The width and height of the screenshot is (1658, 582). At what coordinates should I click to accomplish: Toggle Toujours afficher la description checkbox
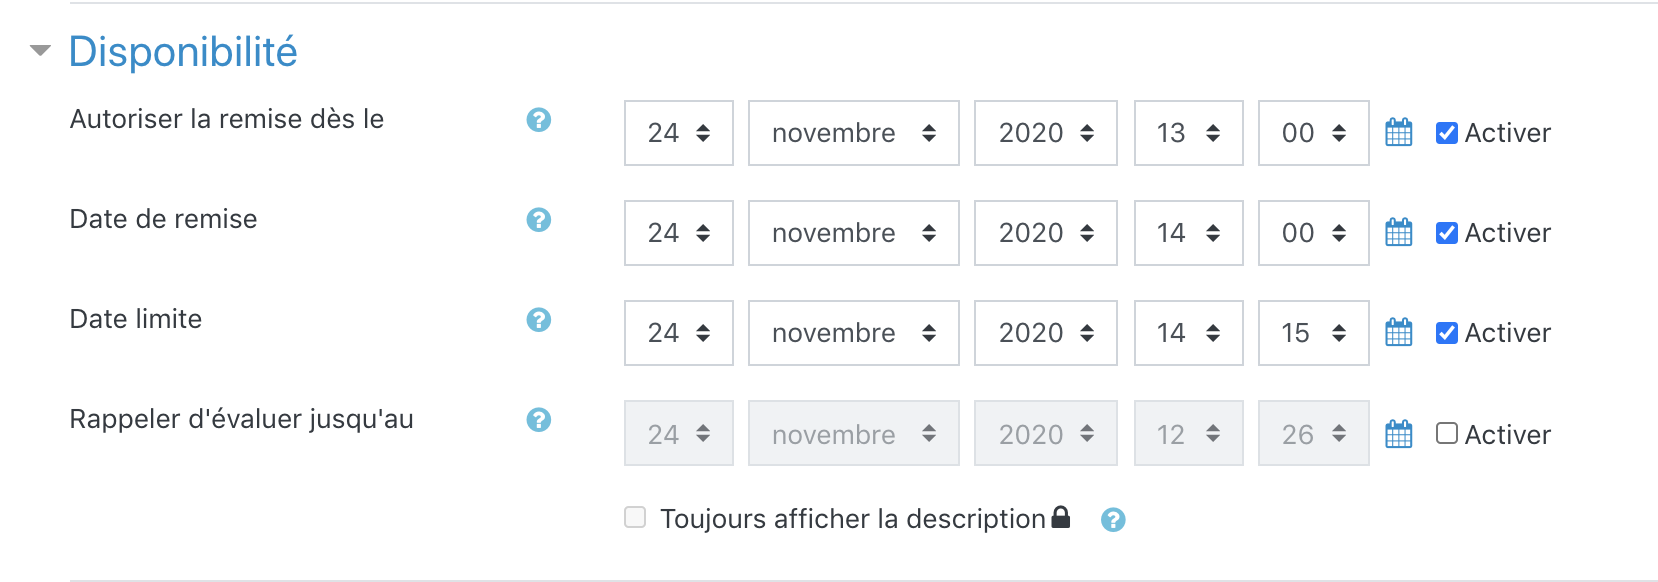[635, 517]
